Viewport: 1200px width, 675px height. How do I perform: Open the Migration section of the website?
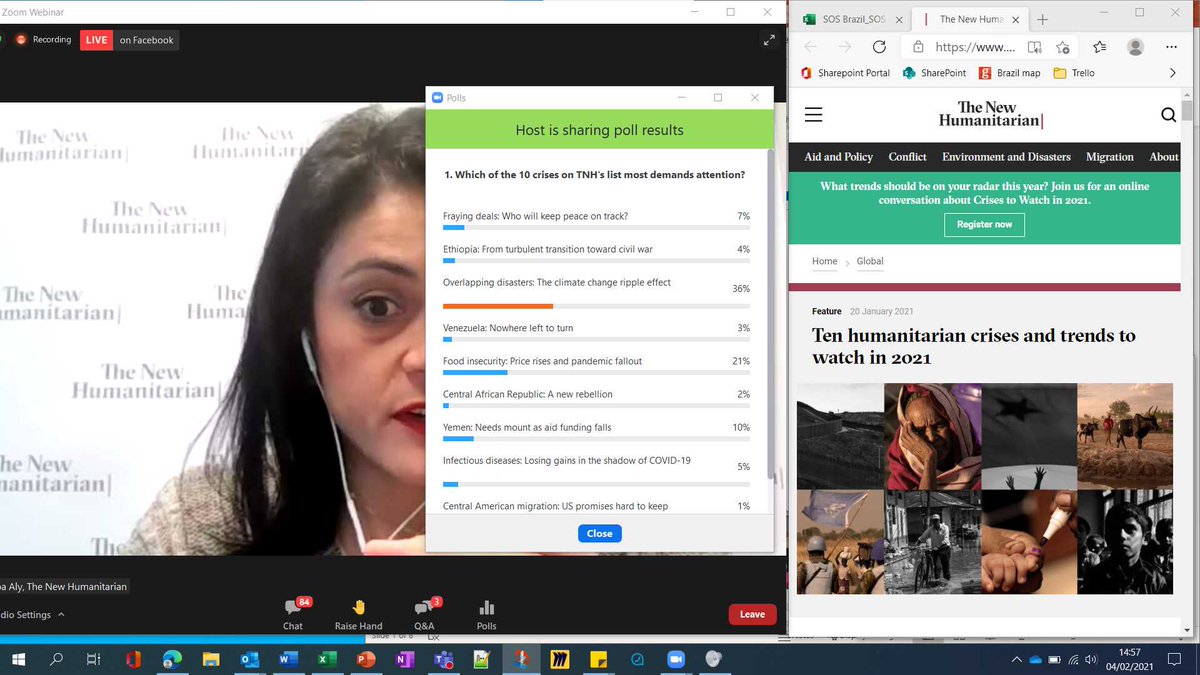(x=1109, y=157)
